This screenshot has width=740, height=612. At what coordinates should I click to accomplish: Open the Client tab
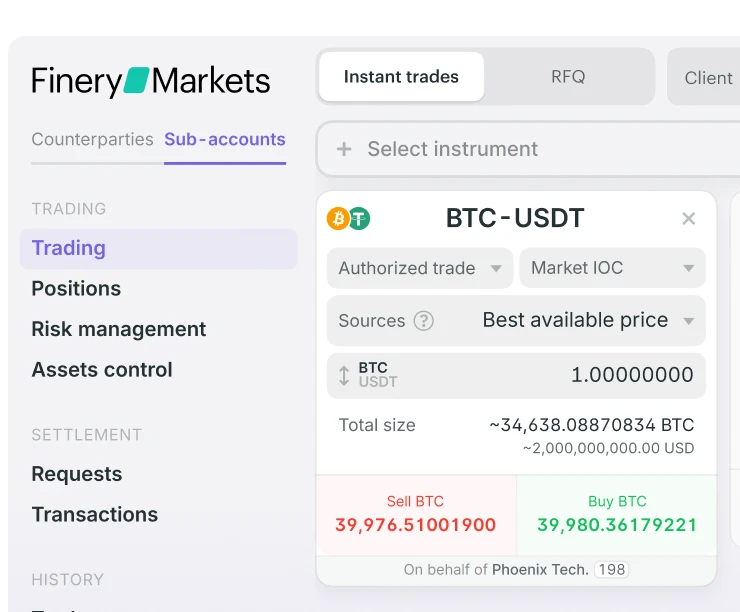[x=708, y=78]
